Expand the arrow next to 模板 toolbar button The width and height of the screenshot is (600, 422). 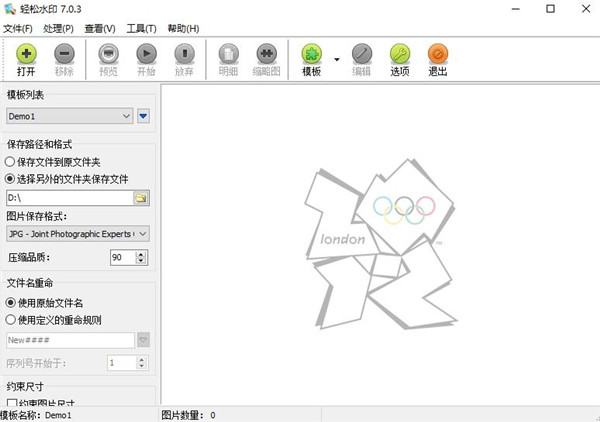coord(337,59)
